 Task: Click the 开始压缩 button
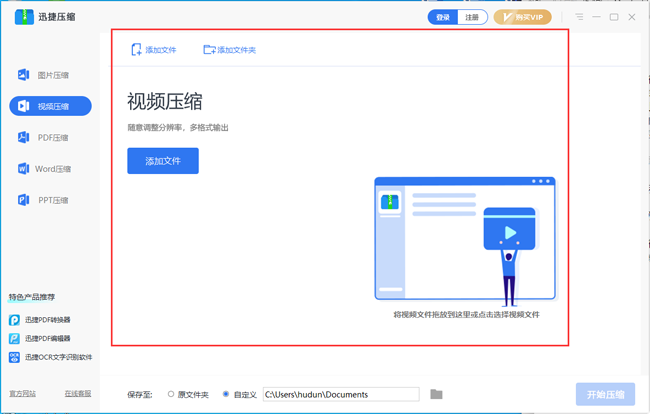tap(605, 395)
